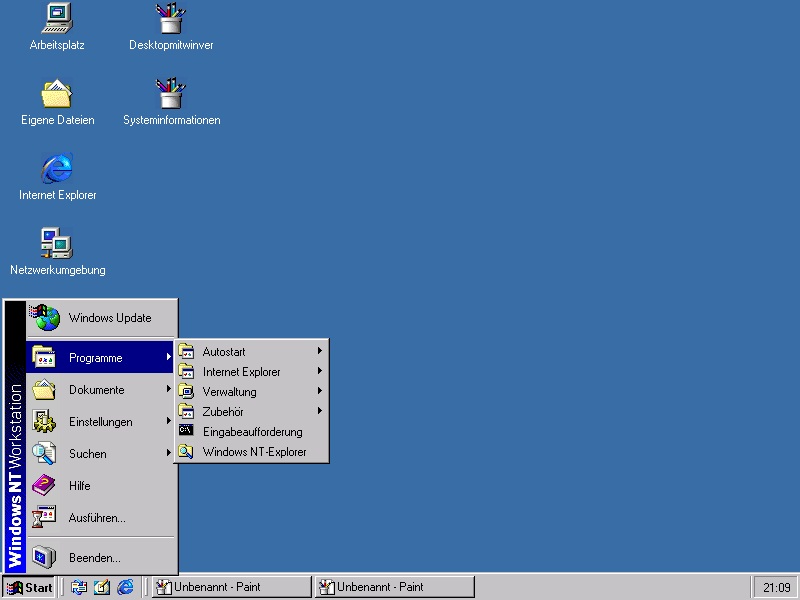Click the Autostart label text
The image size is (800, 600).
tap(223, 352)
